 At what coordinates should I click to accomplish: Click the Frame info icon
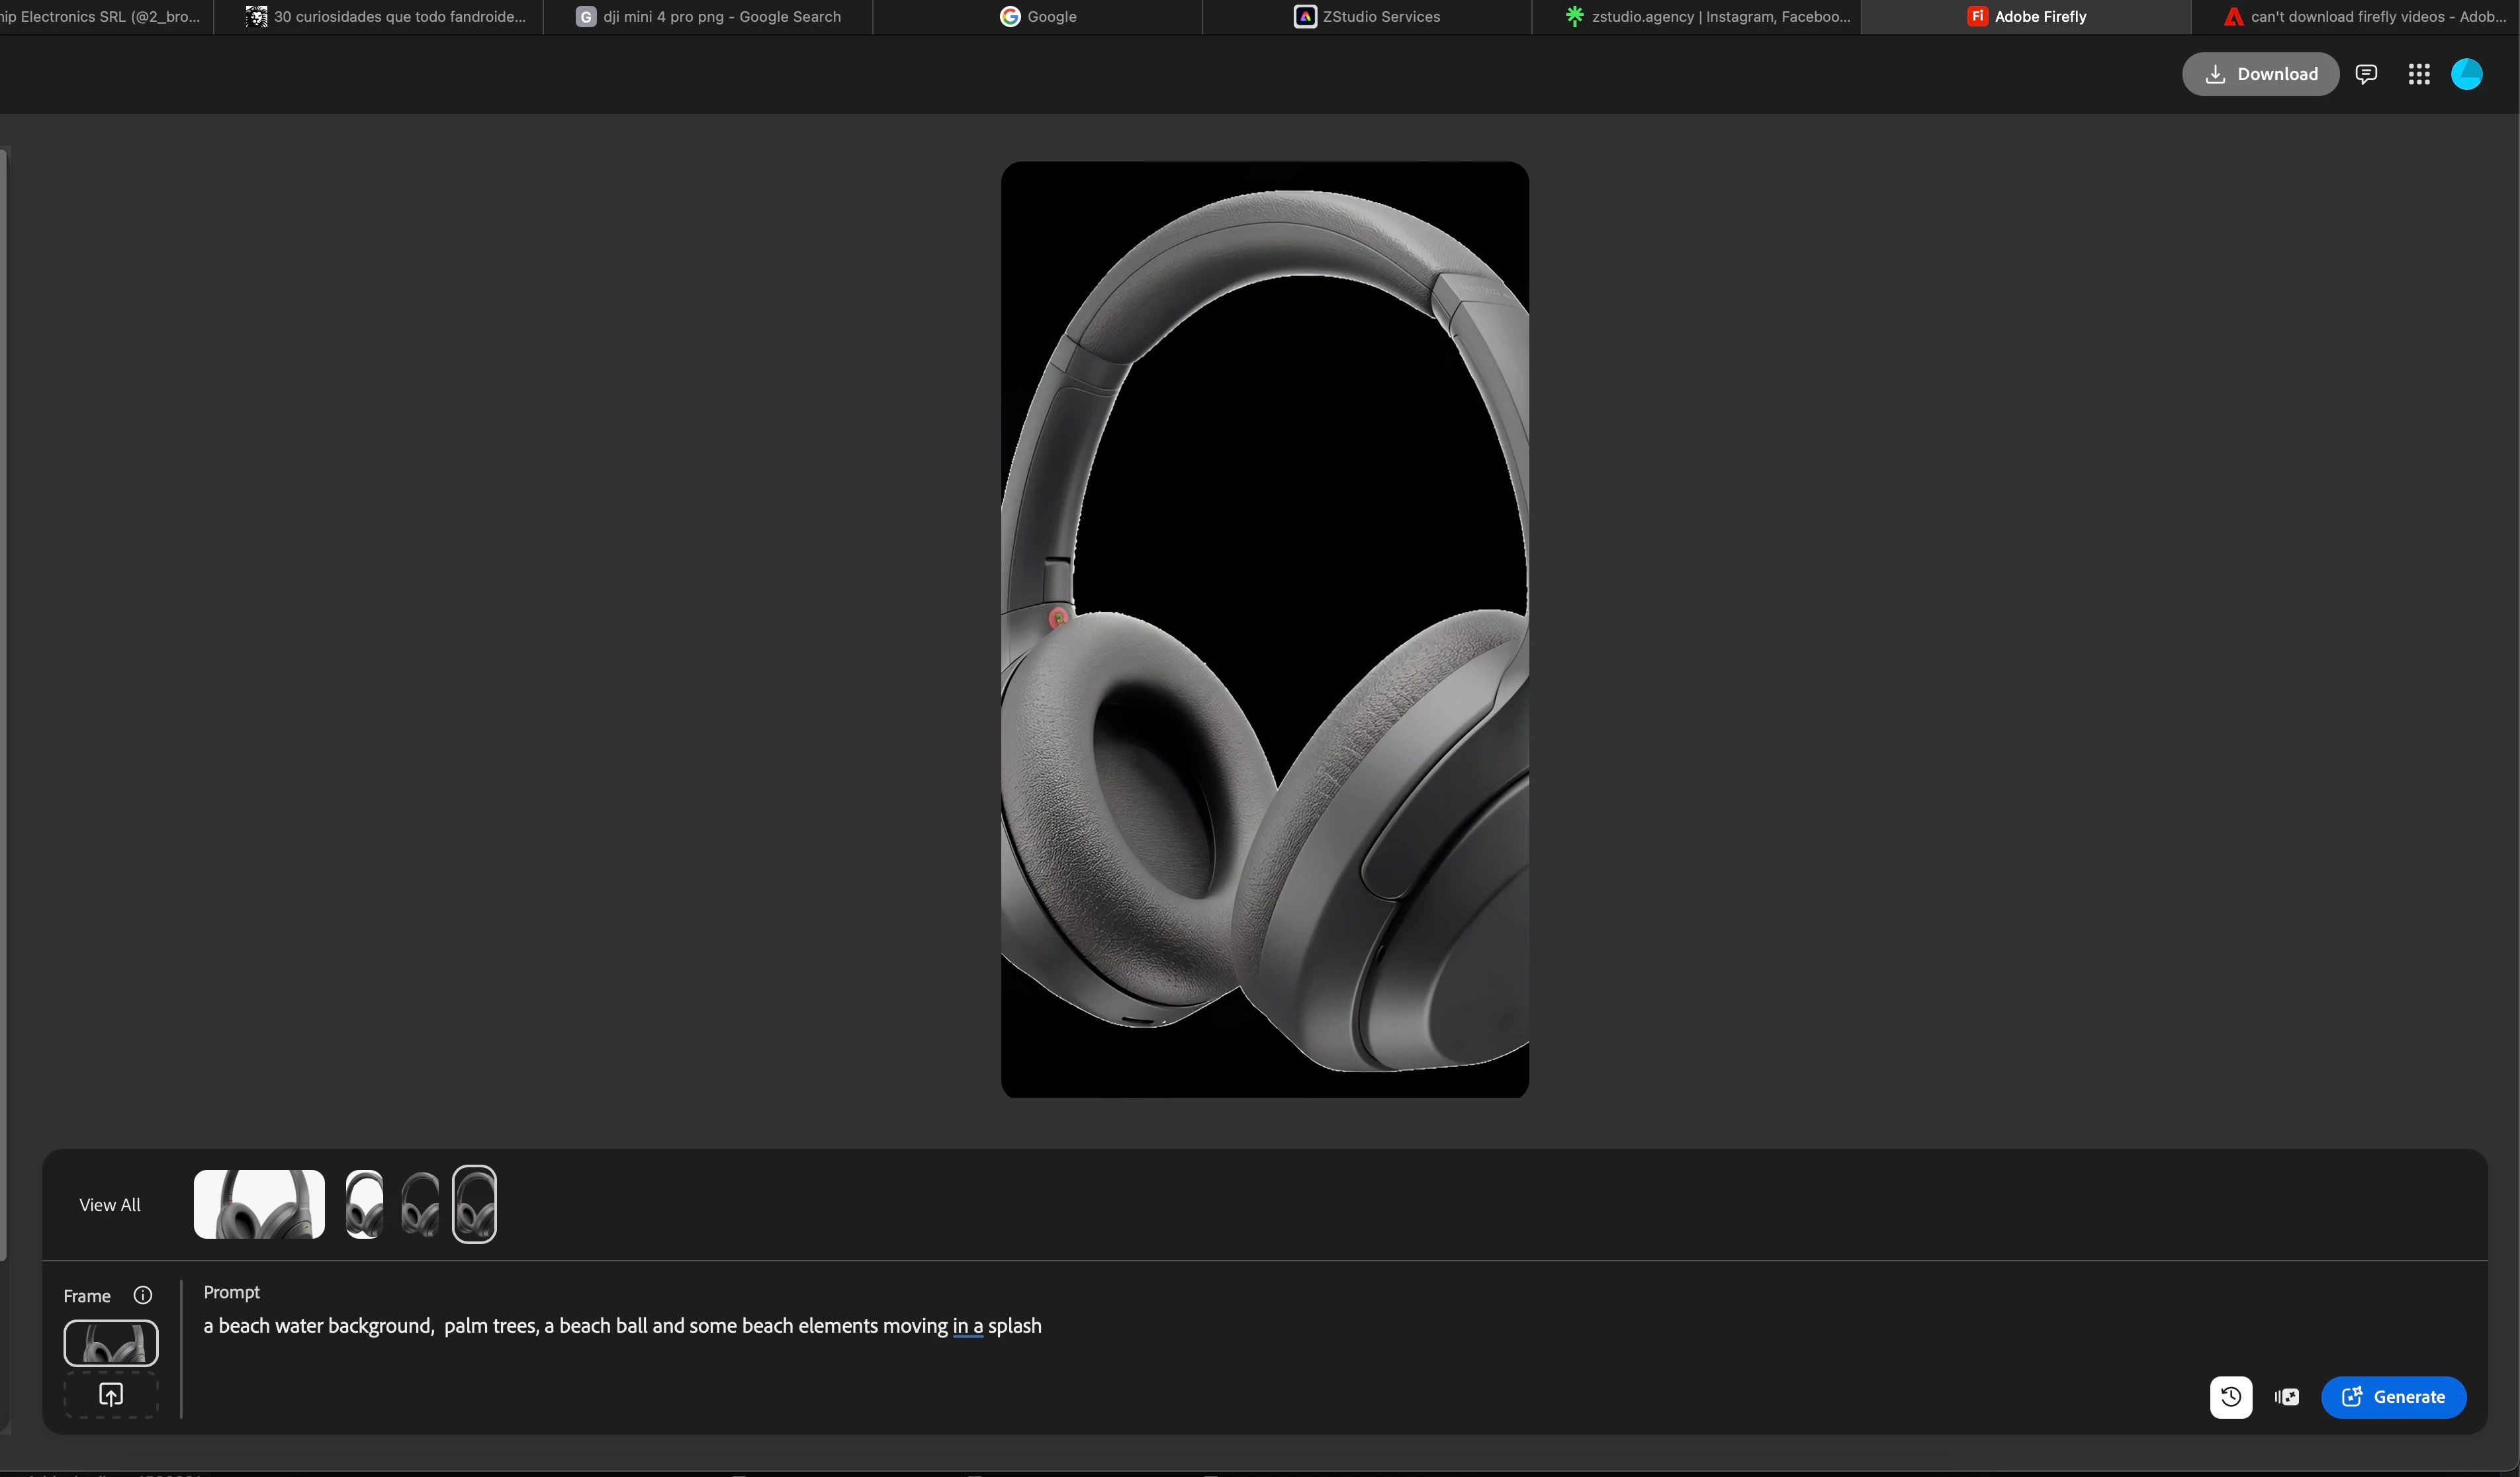point(143,1295)
